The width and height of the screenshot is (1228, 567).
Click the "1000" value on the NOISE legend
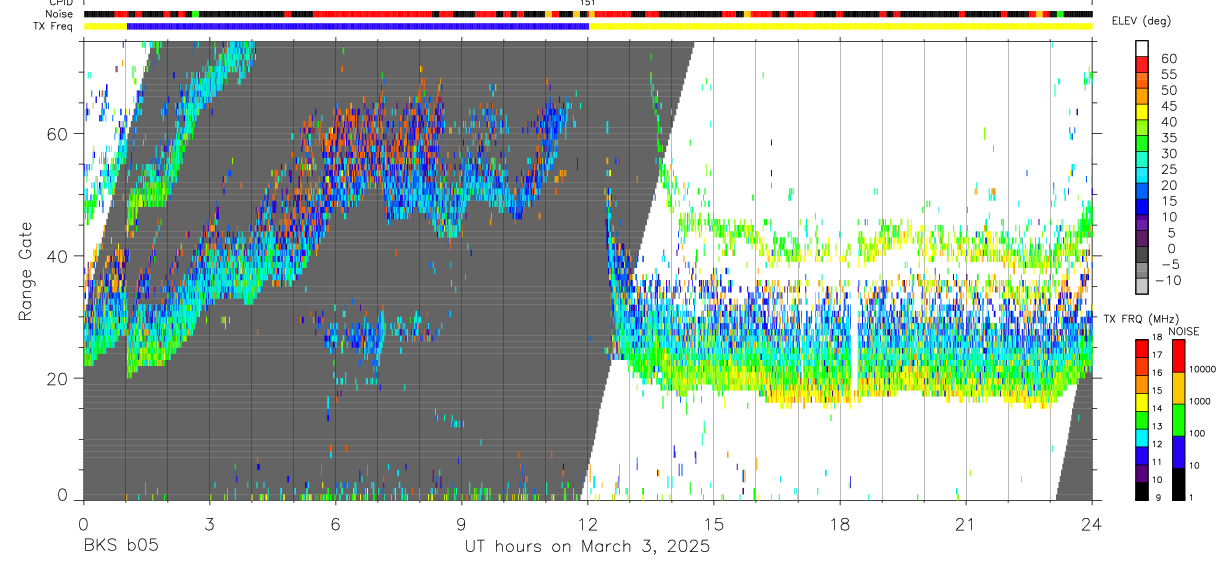pyautogui.click(x=1198, y=402)
